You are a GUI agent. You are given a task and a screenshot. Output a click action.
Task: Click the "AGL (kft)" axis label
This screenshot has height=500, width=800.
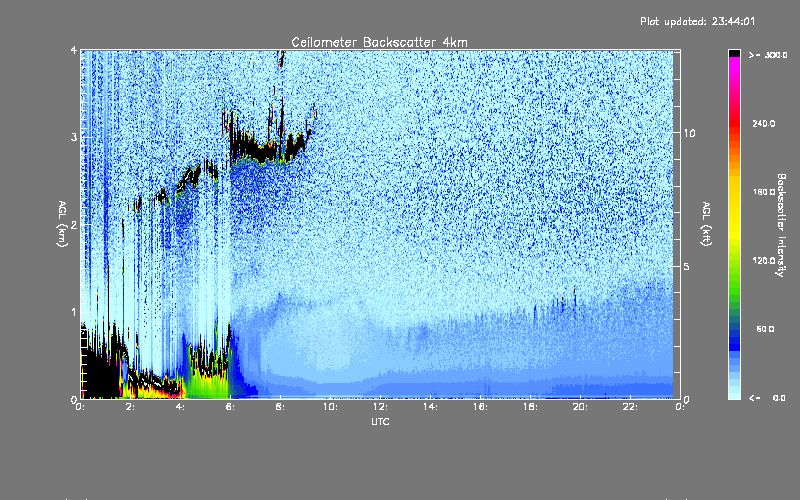tap(707, 224)
